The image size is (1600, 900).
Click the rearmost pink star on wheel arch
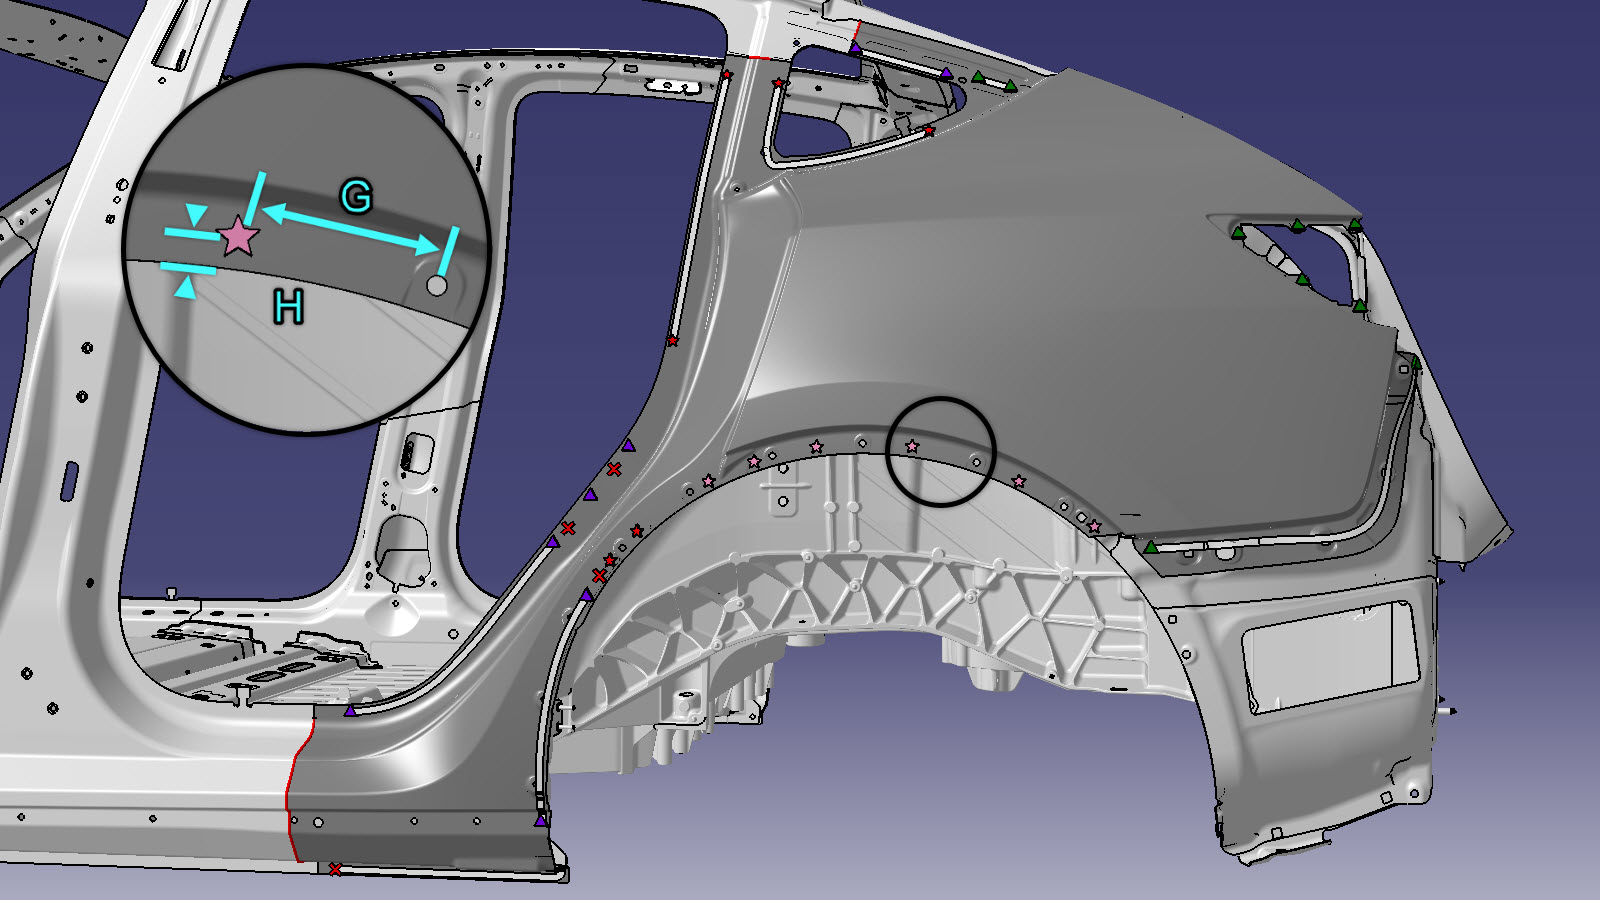click(1094, 526)
